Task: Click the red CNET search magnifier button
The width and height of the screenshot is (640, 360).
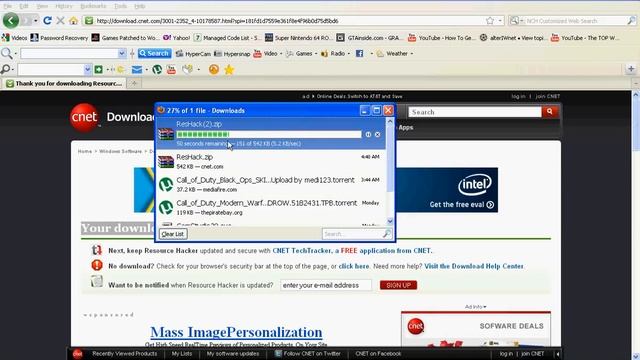Action: tap(549, 111)
